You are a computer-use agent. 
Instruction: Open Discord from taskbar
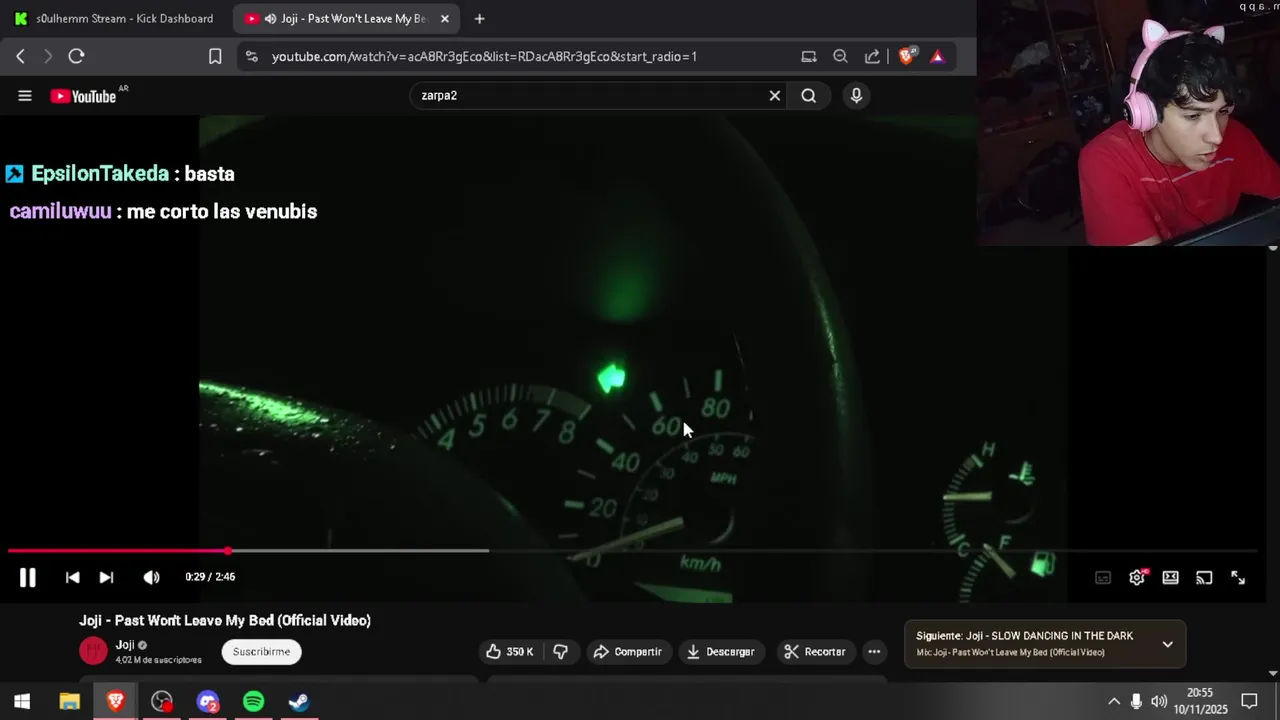tap(207, 702)
